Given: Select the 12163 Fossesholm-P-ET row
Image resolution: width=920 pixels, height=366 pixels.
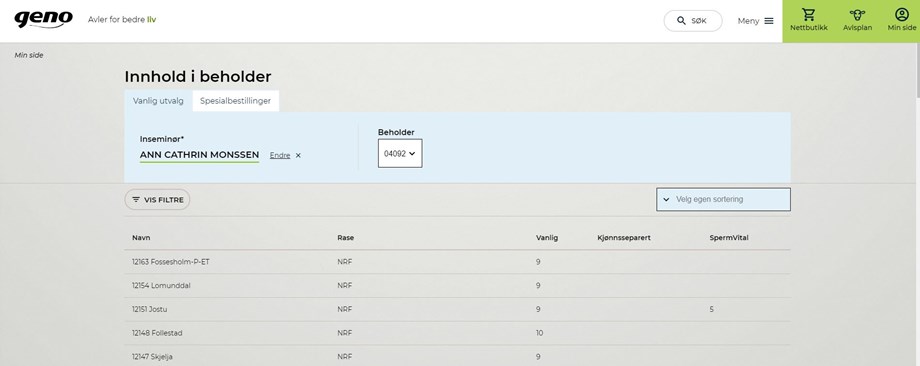Looking at the screenshot, I should (457, 262).
